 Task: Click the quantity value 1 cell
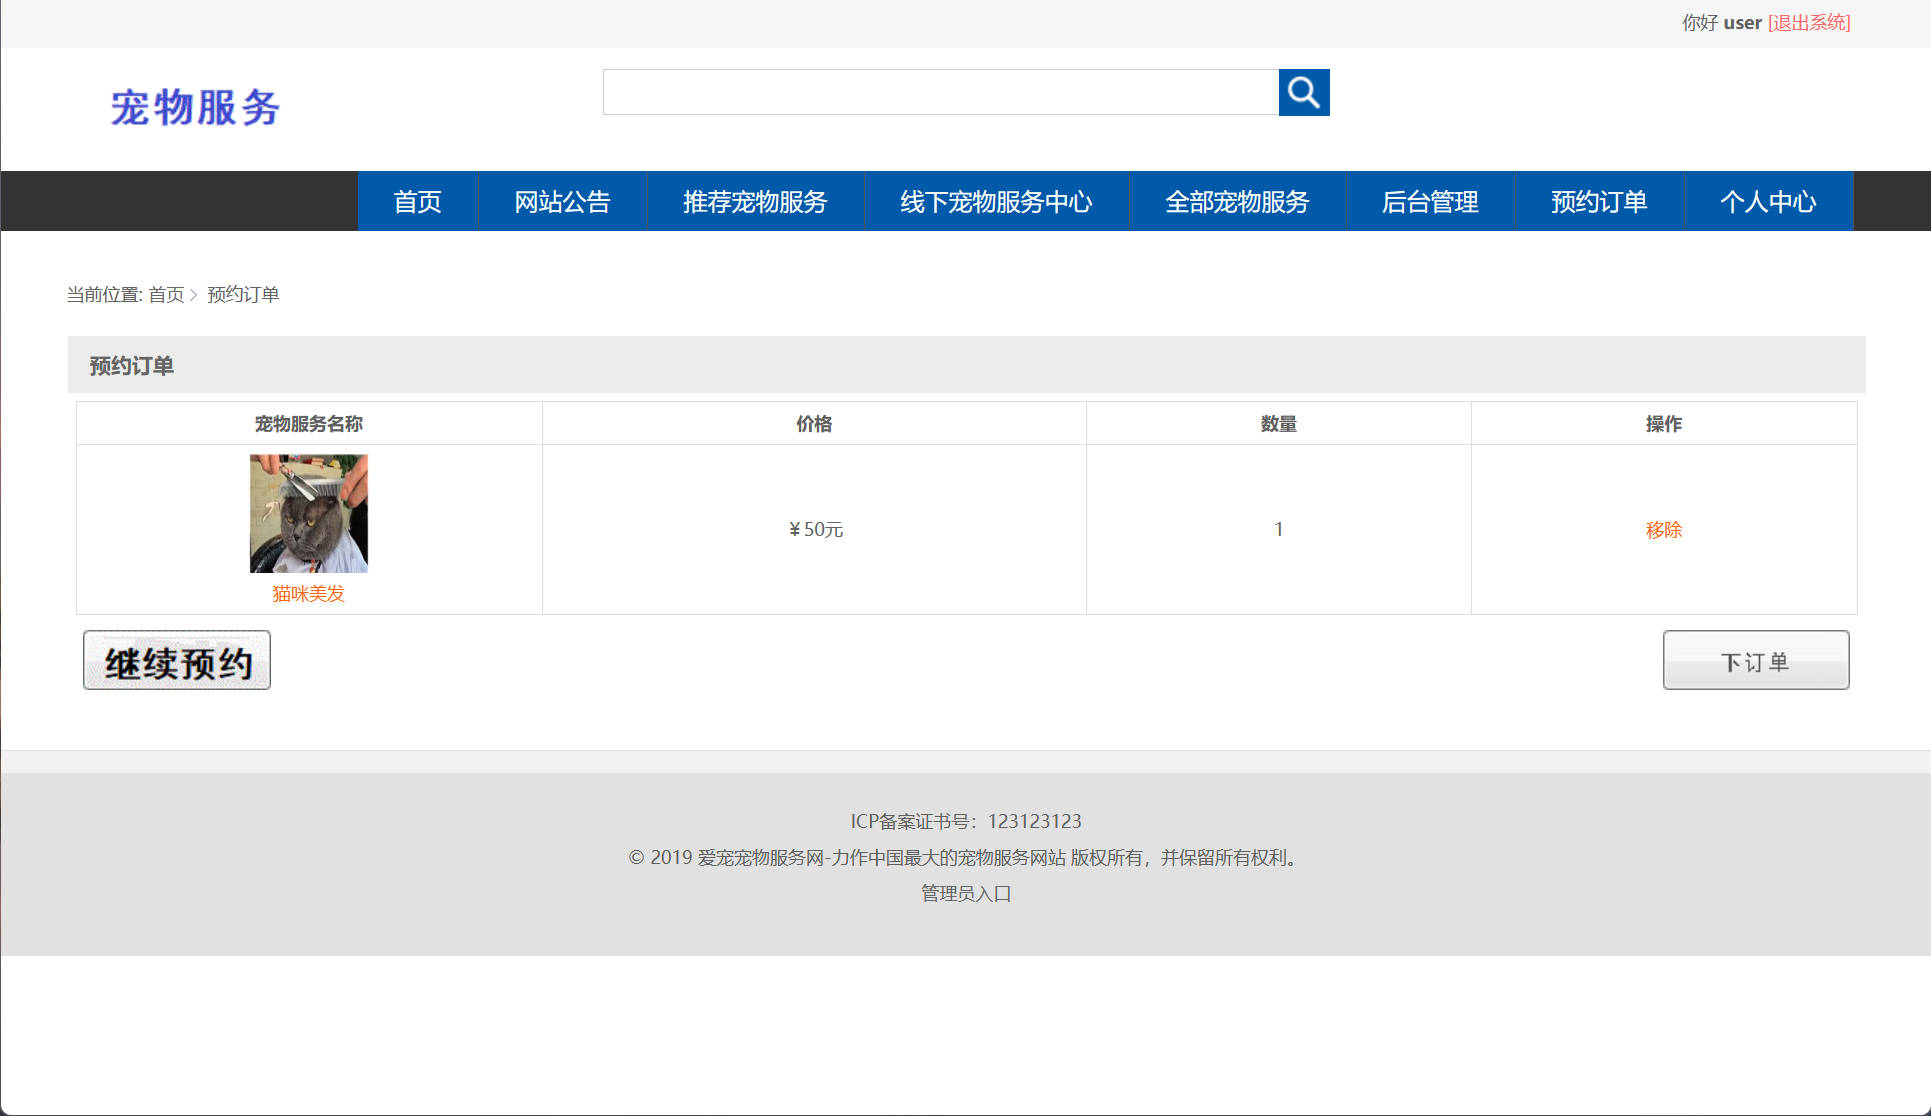tap(1278, 529)
